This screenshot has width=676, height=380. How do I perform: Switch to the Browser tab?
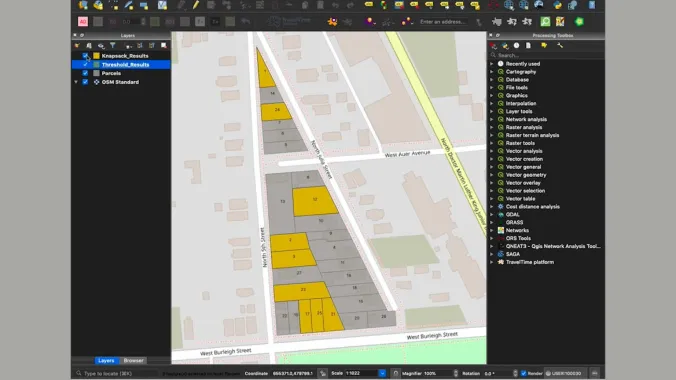pos(134,361)
